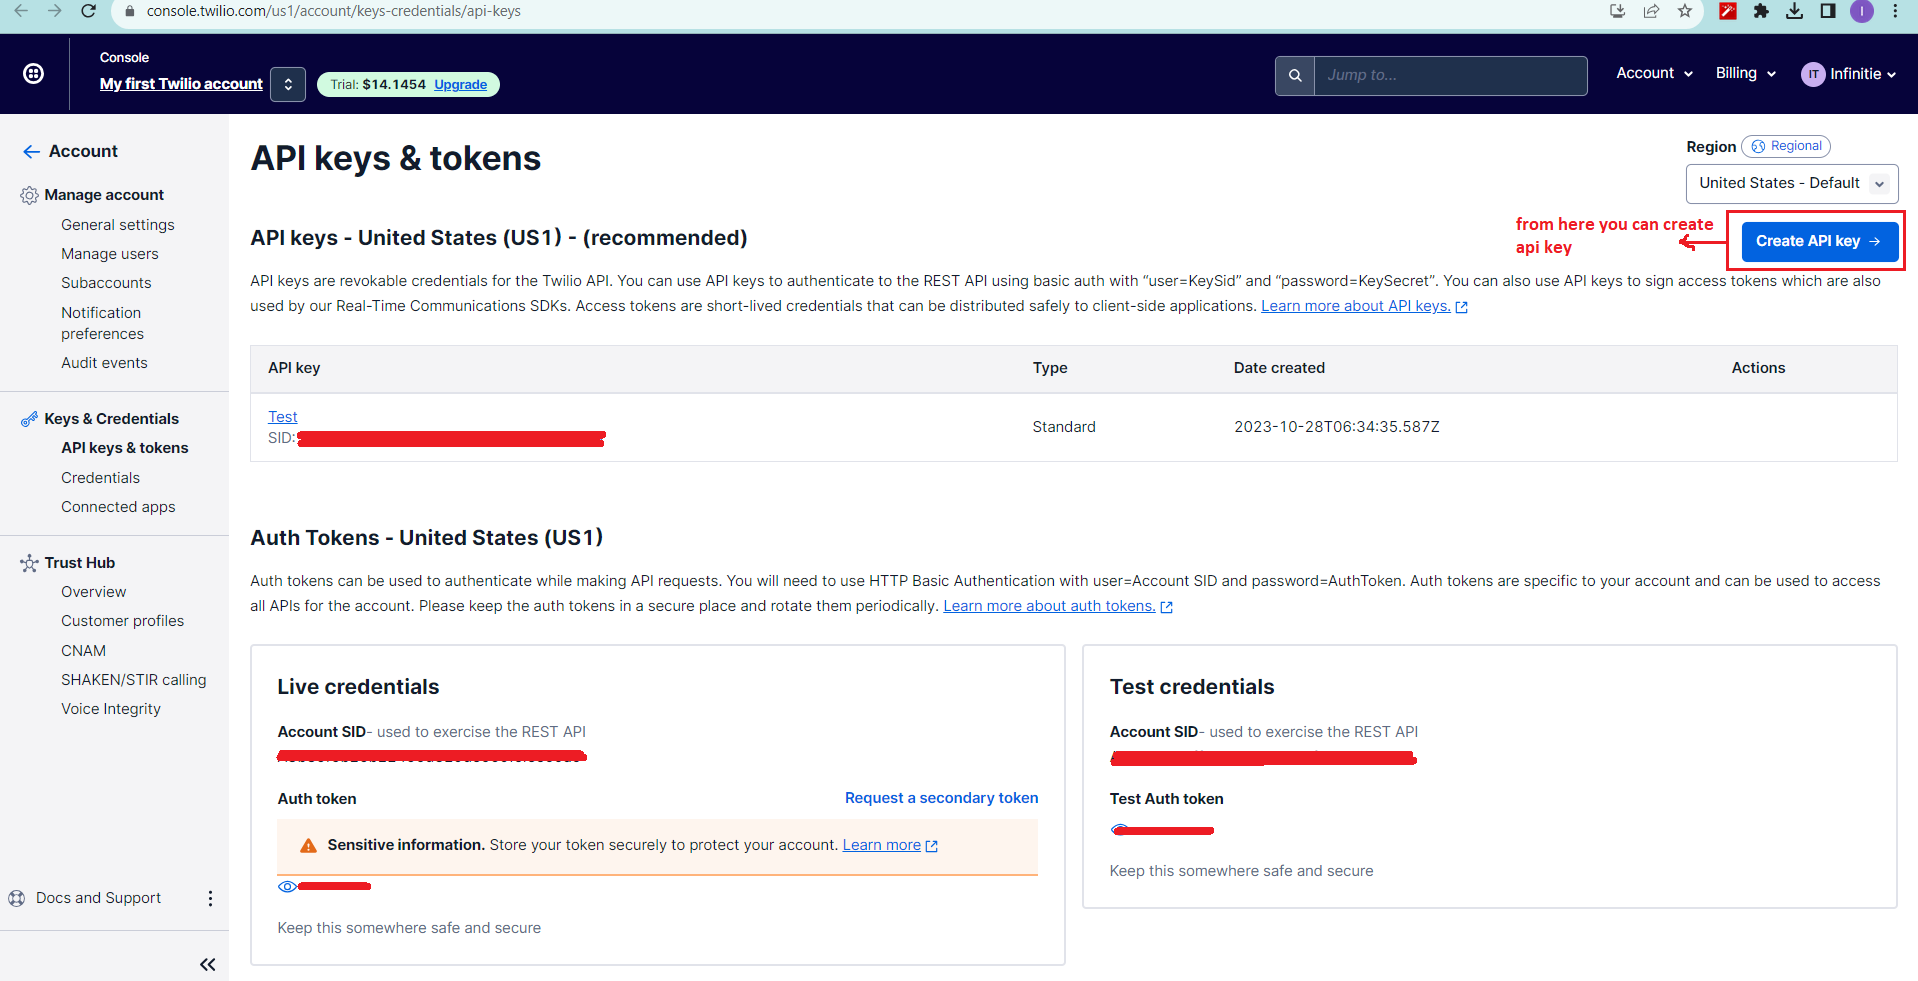Click the Create API key button
The width and height of the screenshot is (1918, 981).
point(1819,241)
